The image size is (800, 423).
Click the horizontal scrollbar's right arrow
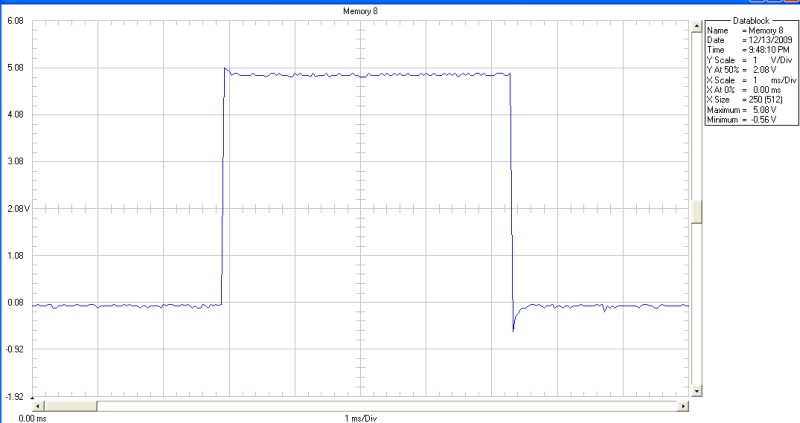tap(682, 406)
